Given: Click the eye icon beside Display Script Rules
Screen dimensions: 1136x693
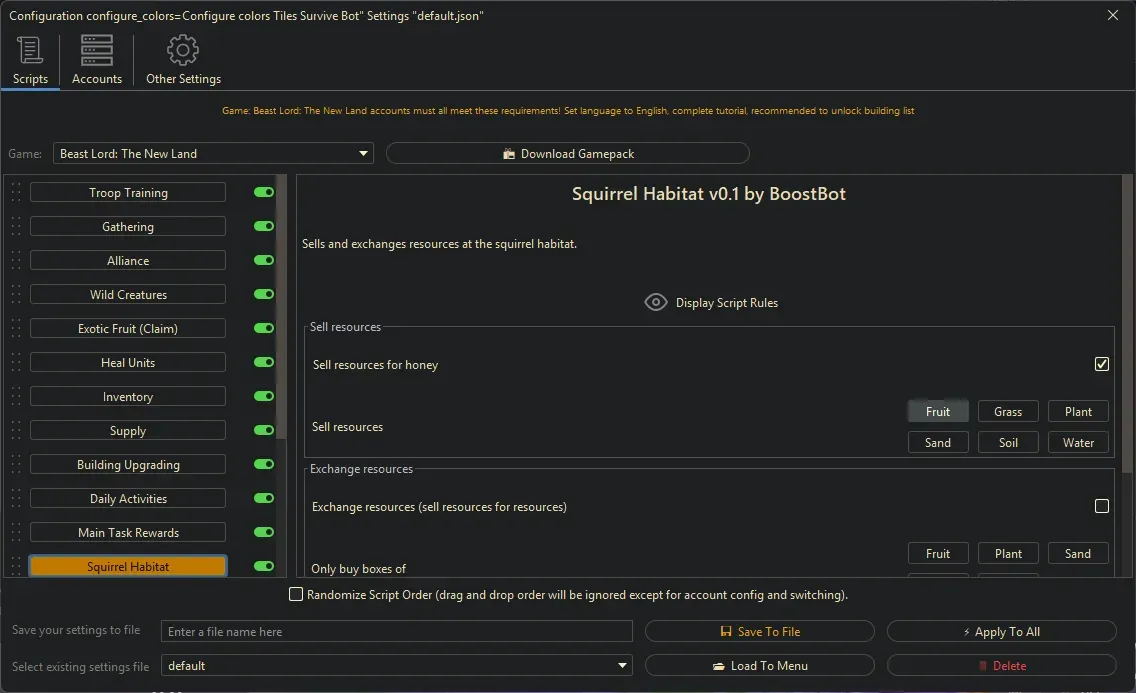Looking at the screenshot, I should [x=656, y=303].
